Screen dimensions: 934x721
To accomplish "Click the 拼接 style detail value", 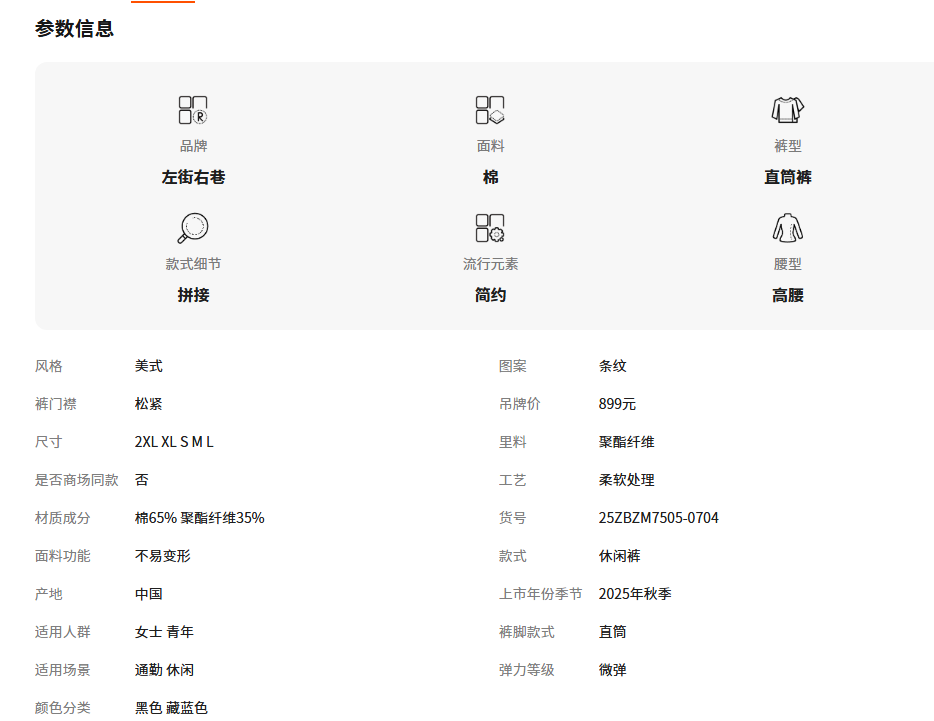I will tap(193, 295).
